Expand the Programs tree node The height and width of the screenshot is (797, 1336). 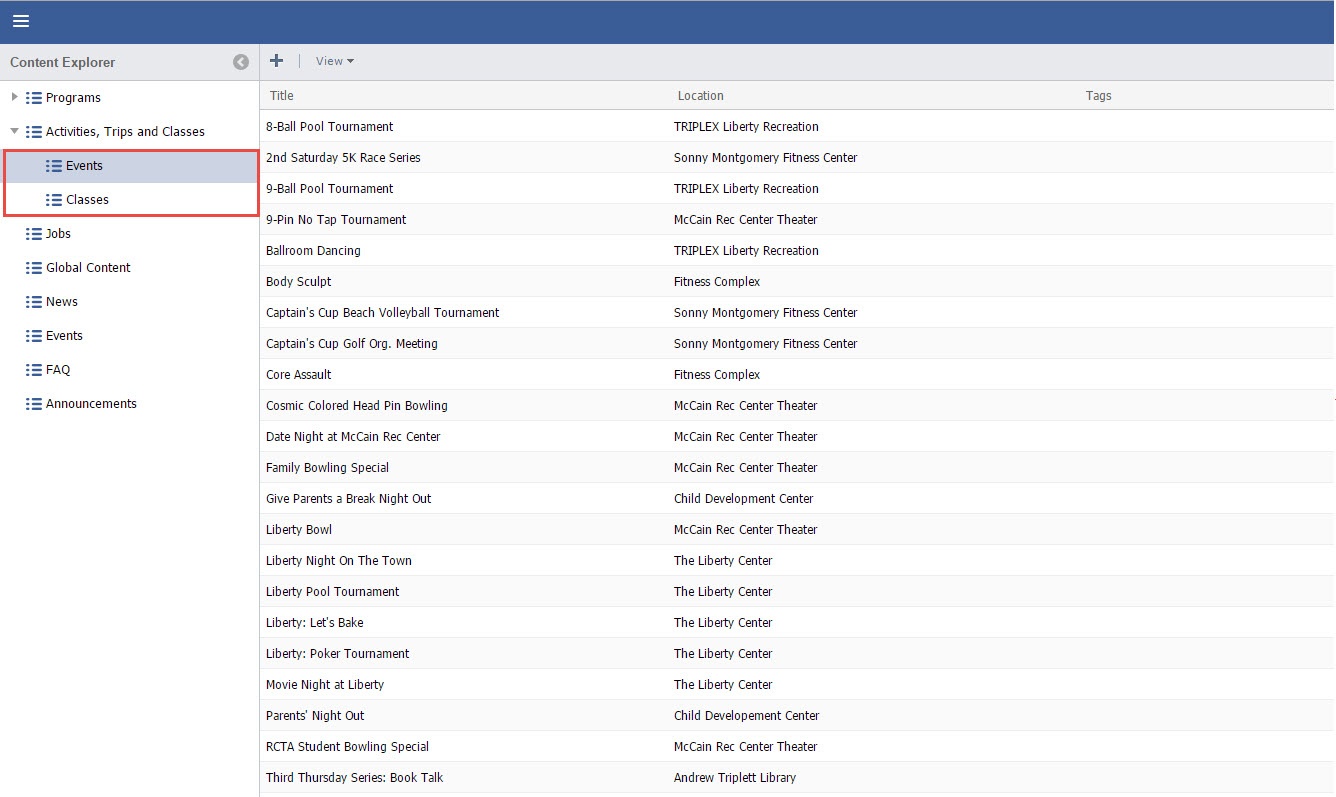(x=14, y=97)
